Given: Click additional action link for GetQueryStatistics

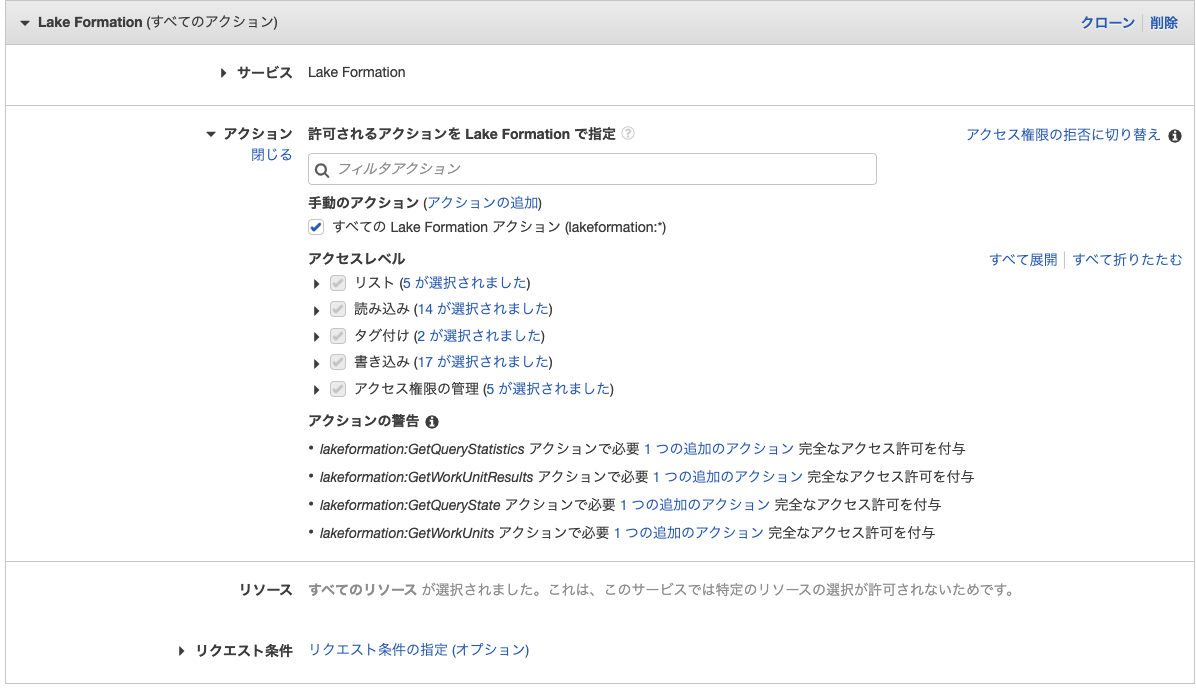Looking at the screenshot, I should [719, 449].
